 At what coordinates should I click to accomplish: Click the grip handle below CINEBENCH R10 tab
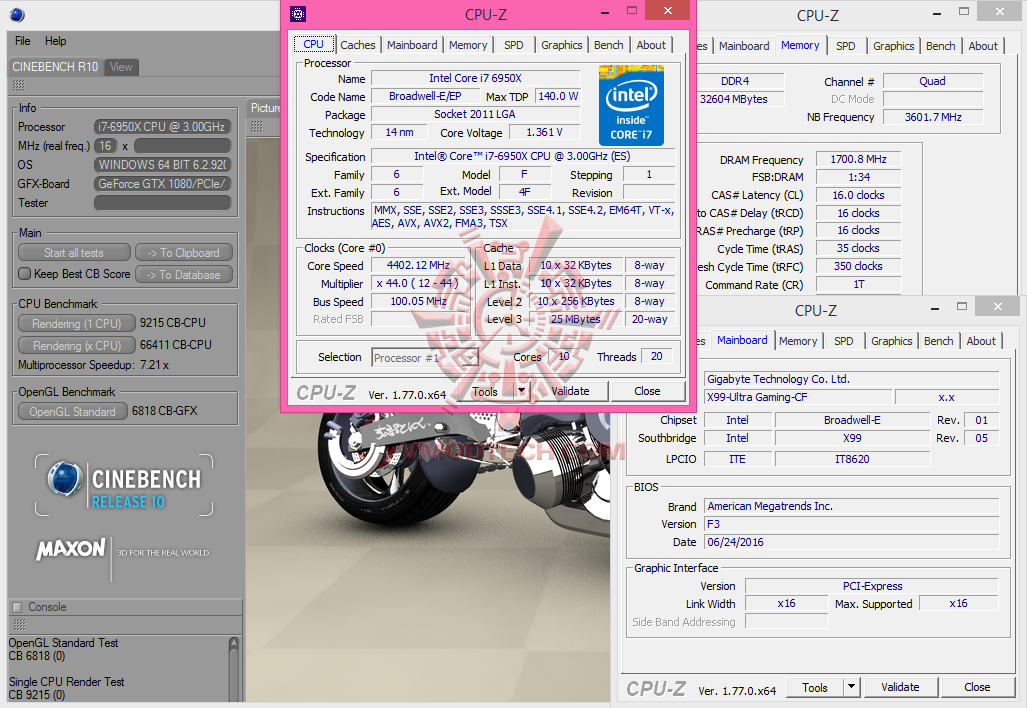point(18,86)
